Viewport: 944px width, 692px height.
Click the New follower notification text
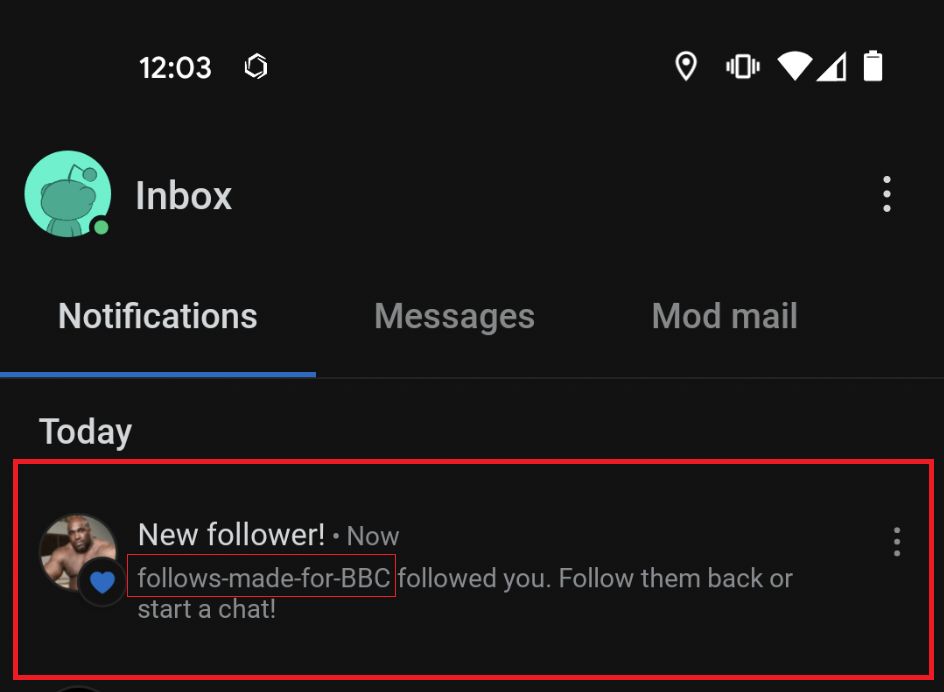click(230, 535)
